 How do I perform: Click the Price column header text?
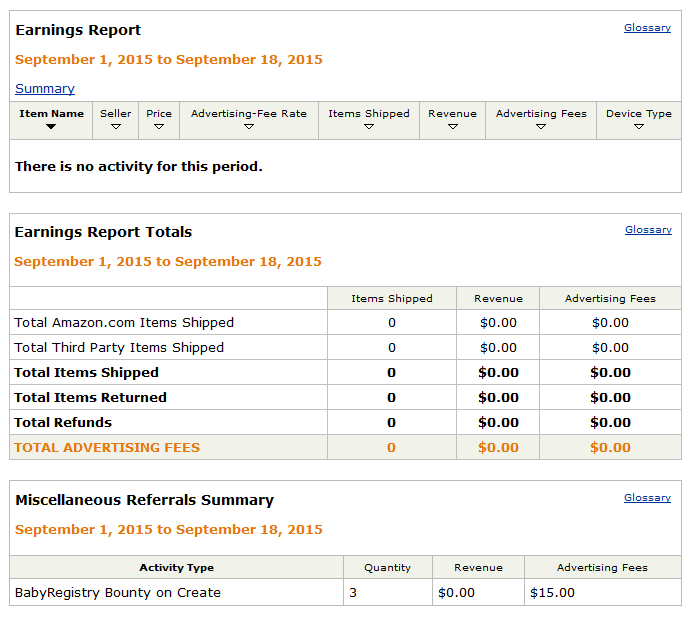point(159,114)
